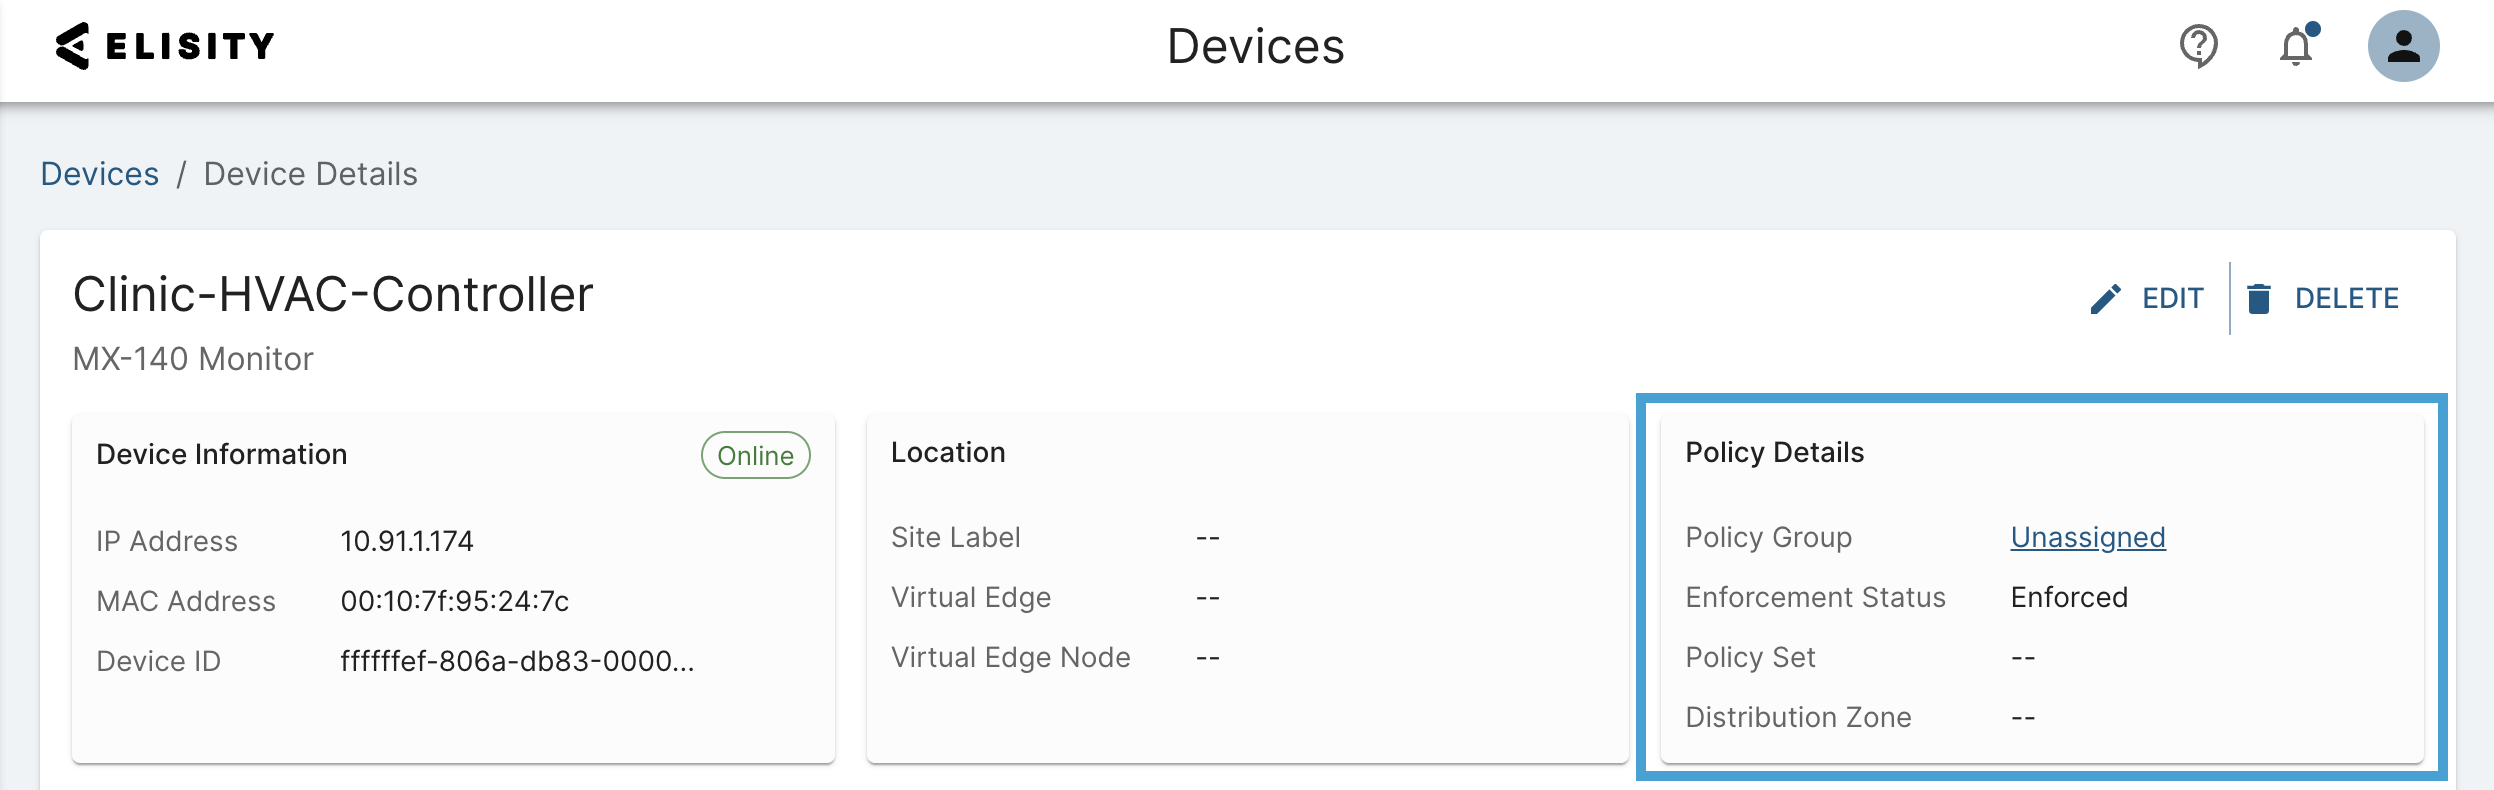Click the Enforced status value

point(2069,598)
